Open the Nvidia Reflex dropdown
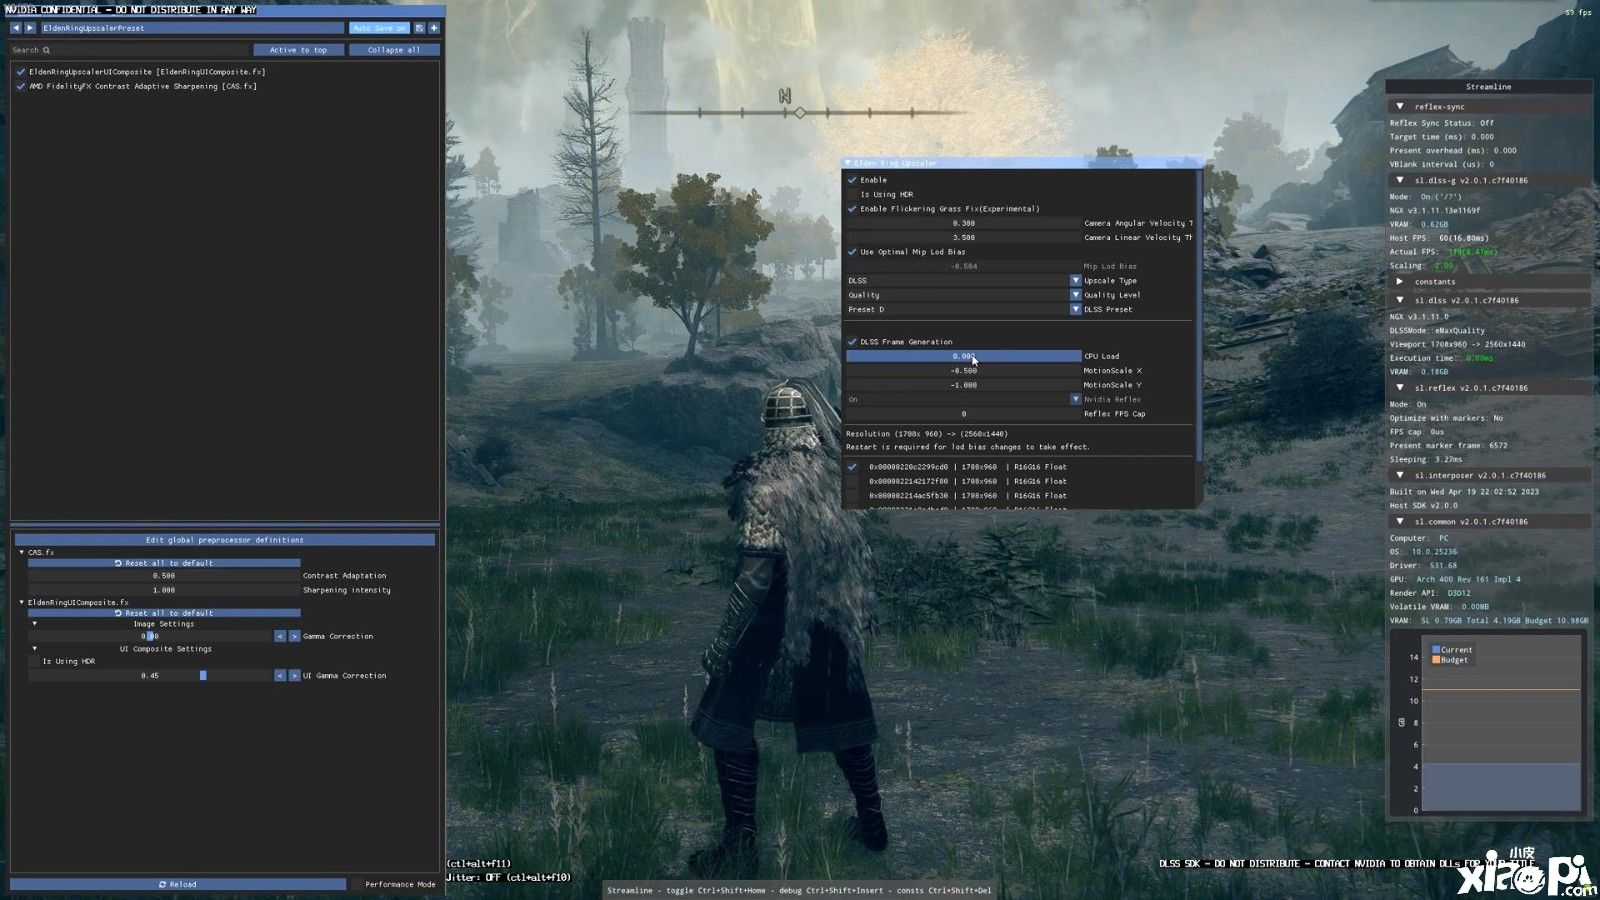Image resolution: width=1600 pixels, height=900 pixels. 1075,399
